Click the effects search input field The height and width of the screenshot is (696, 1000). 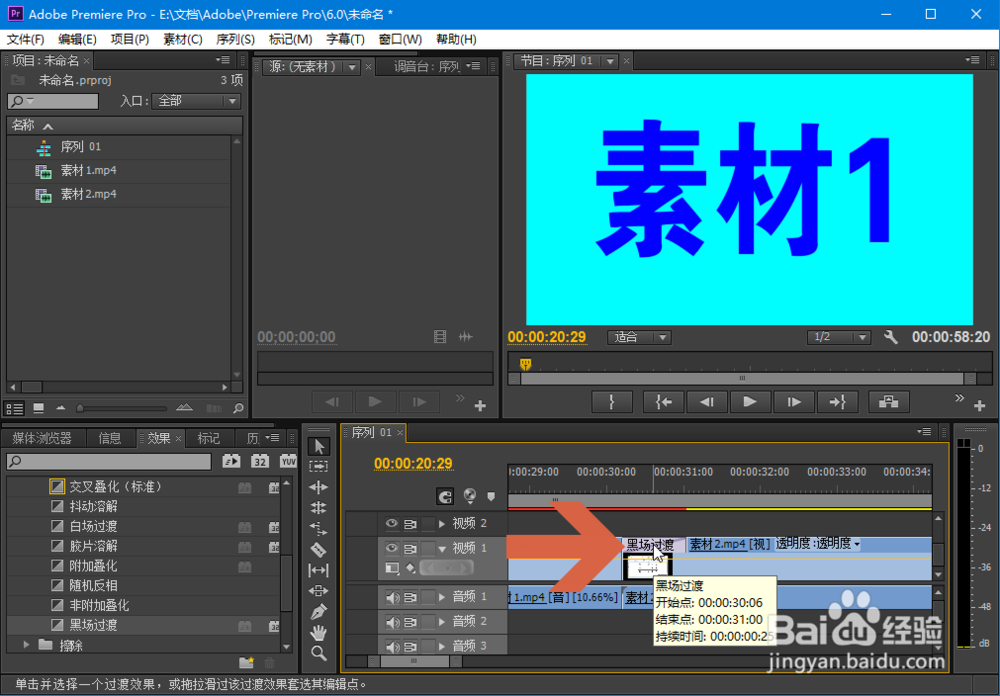(109, 461)
